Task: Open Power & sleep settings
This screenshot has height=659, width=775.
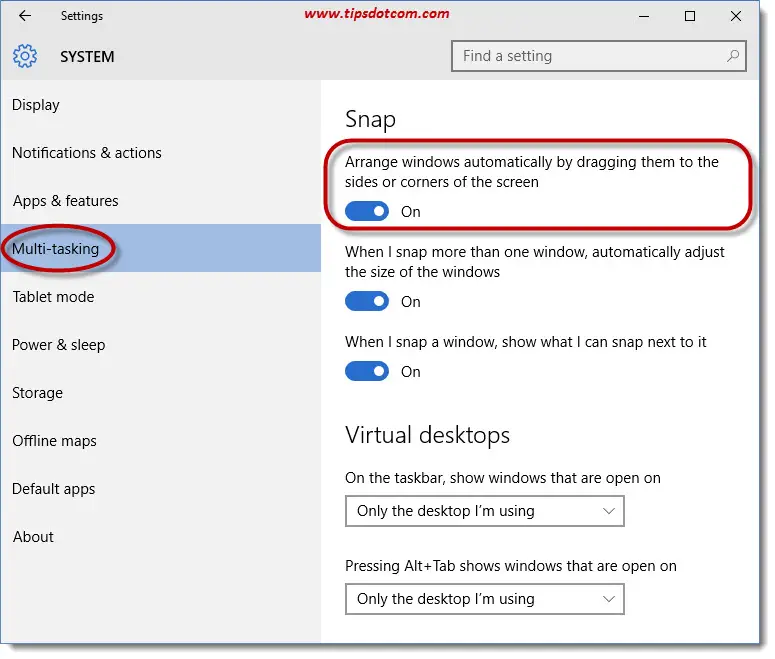Action: click(161, 345)
